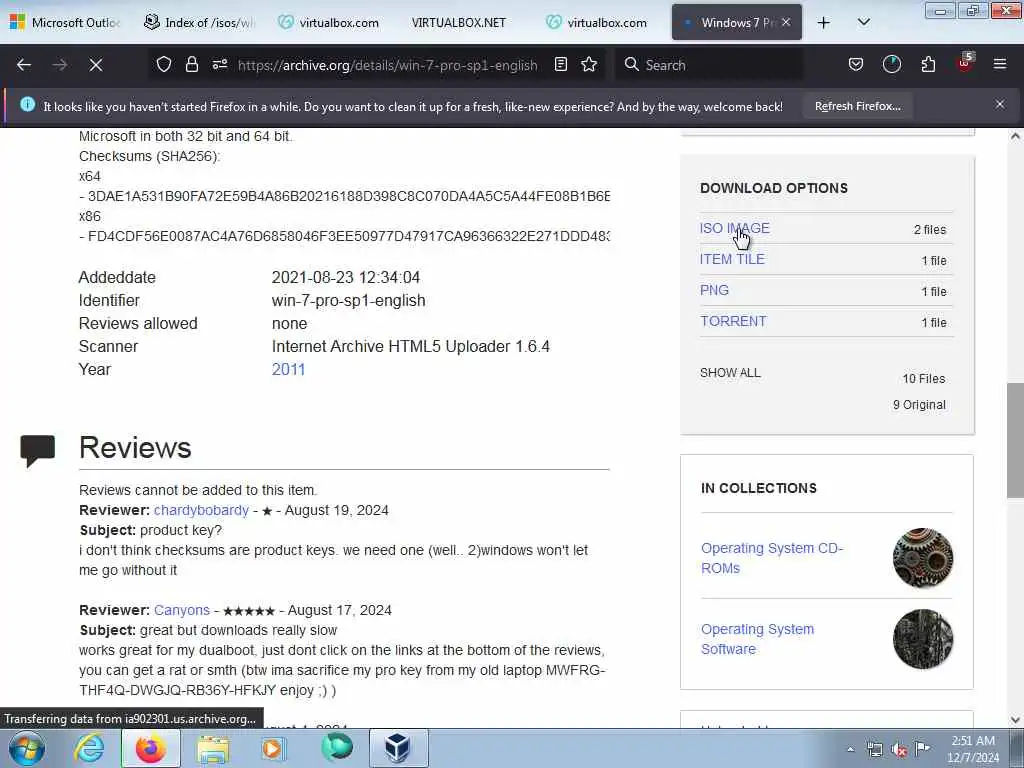The width and height of the screenshot is (1024, 768).
Task: List all tabs dropdown arrow
Action: coord(863,23)
